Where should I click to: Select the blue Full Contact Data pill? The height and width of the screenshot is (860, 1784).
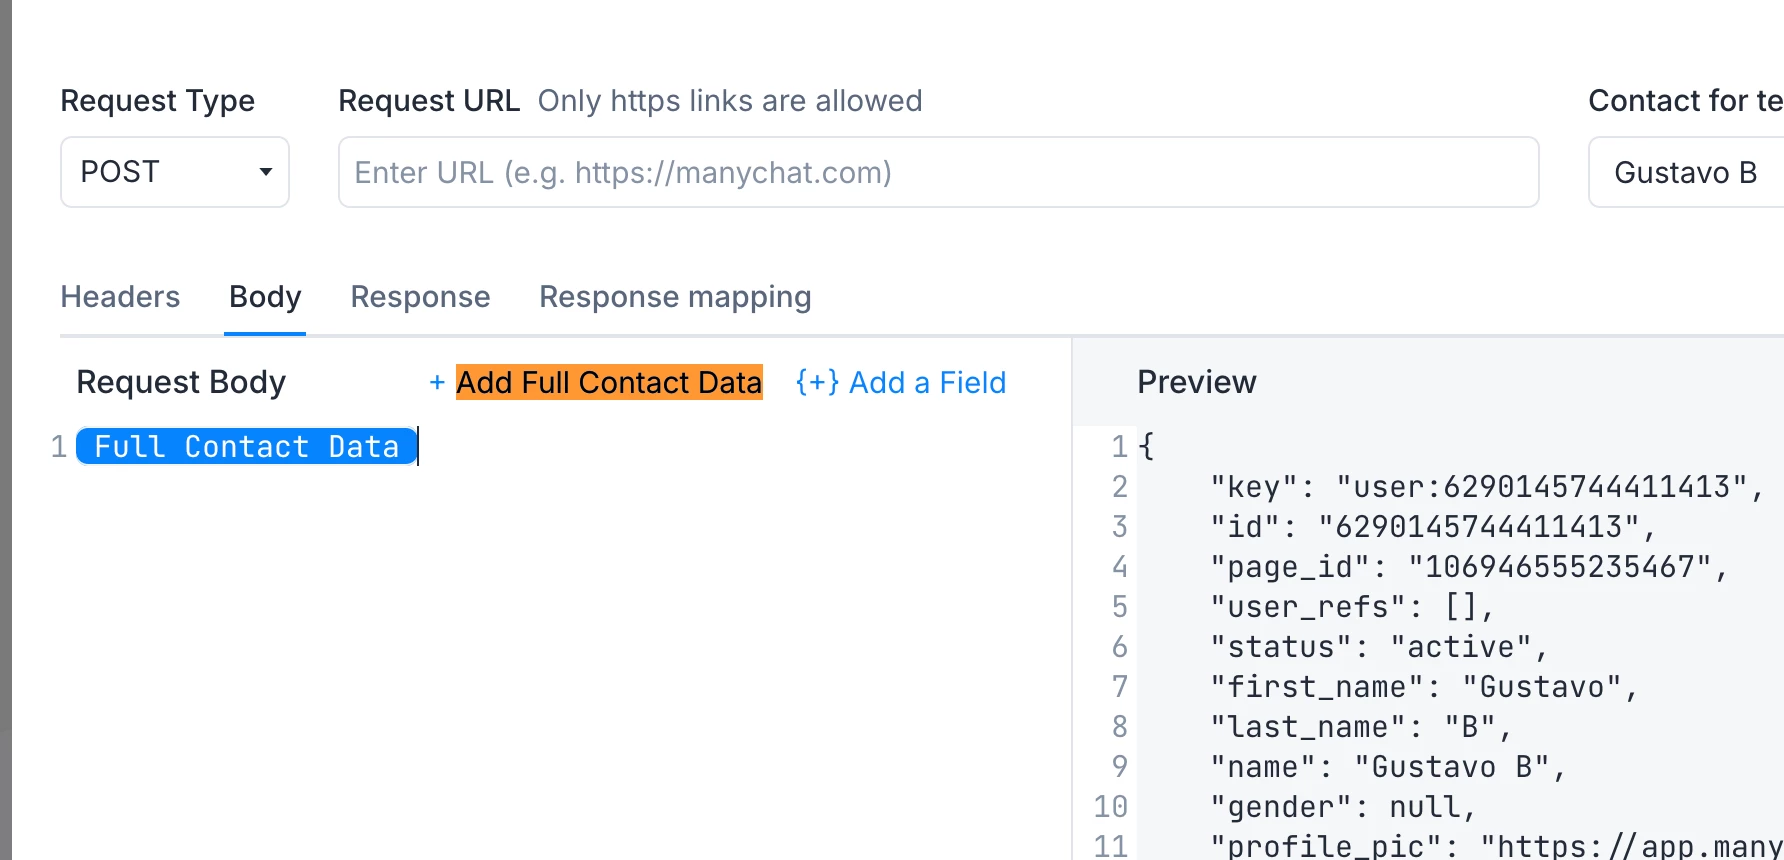coord(246,446)
